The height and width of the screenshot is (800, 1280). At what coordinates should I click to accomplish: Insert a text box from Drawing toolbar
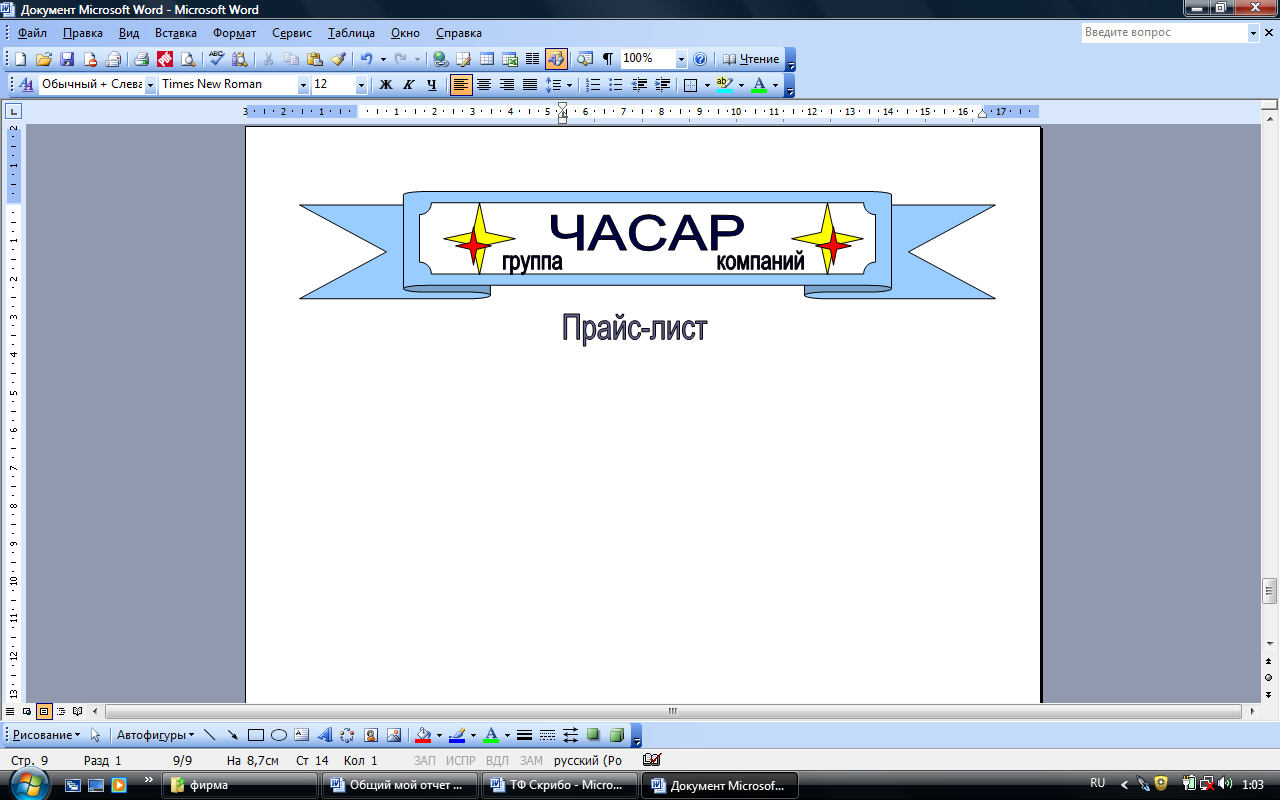pos(302,735)
